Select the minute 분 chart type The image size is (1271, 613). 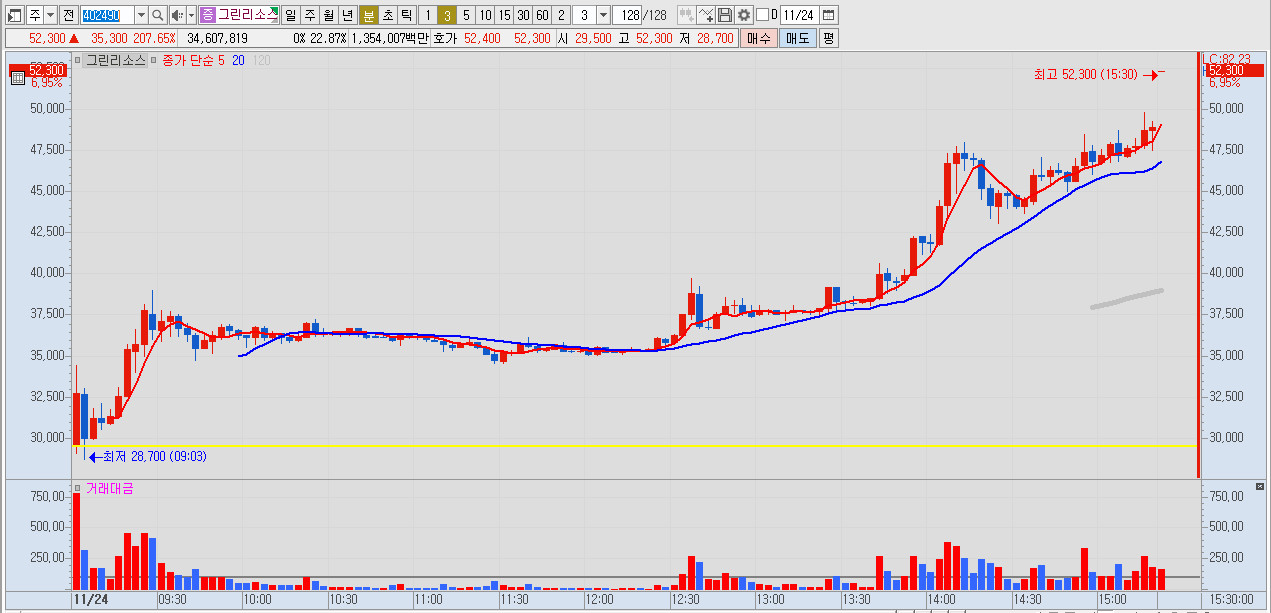pyautogui.click(x=368, y=15)
